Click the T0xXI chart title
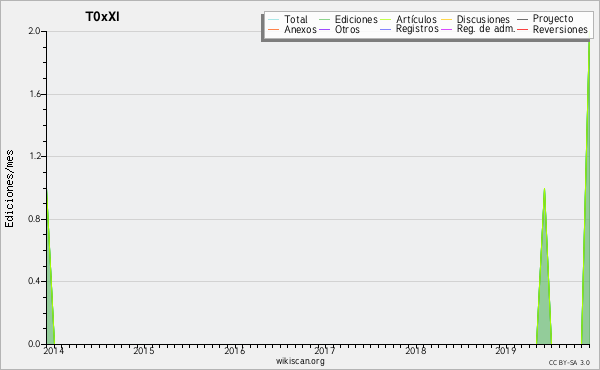Image resolution: width=600 pixels, height=370 pixels. point(102,17)
